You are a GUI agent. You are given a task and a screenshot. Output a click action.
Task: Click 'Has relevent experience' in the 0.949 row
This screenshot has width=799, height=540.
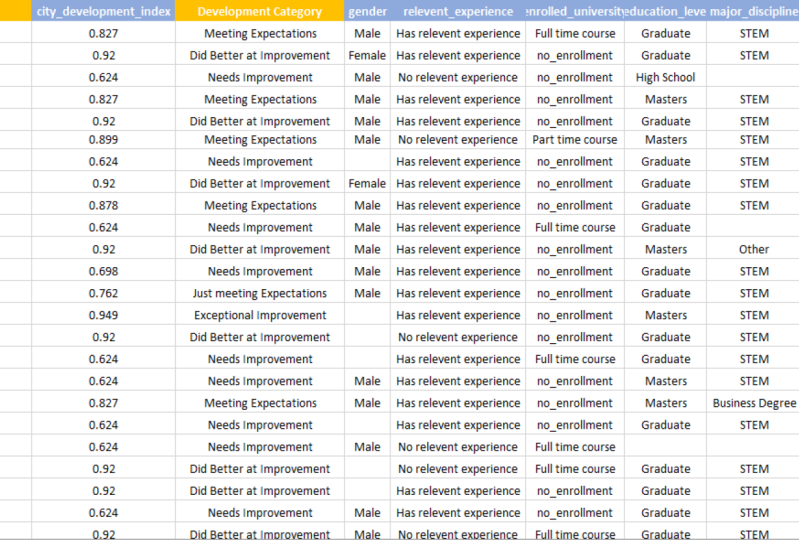pos(458,315)
